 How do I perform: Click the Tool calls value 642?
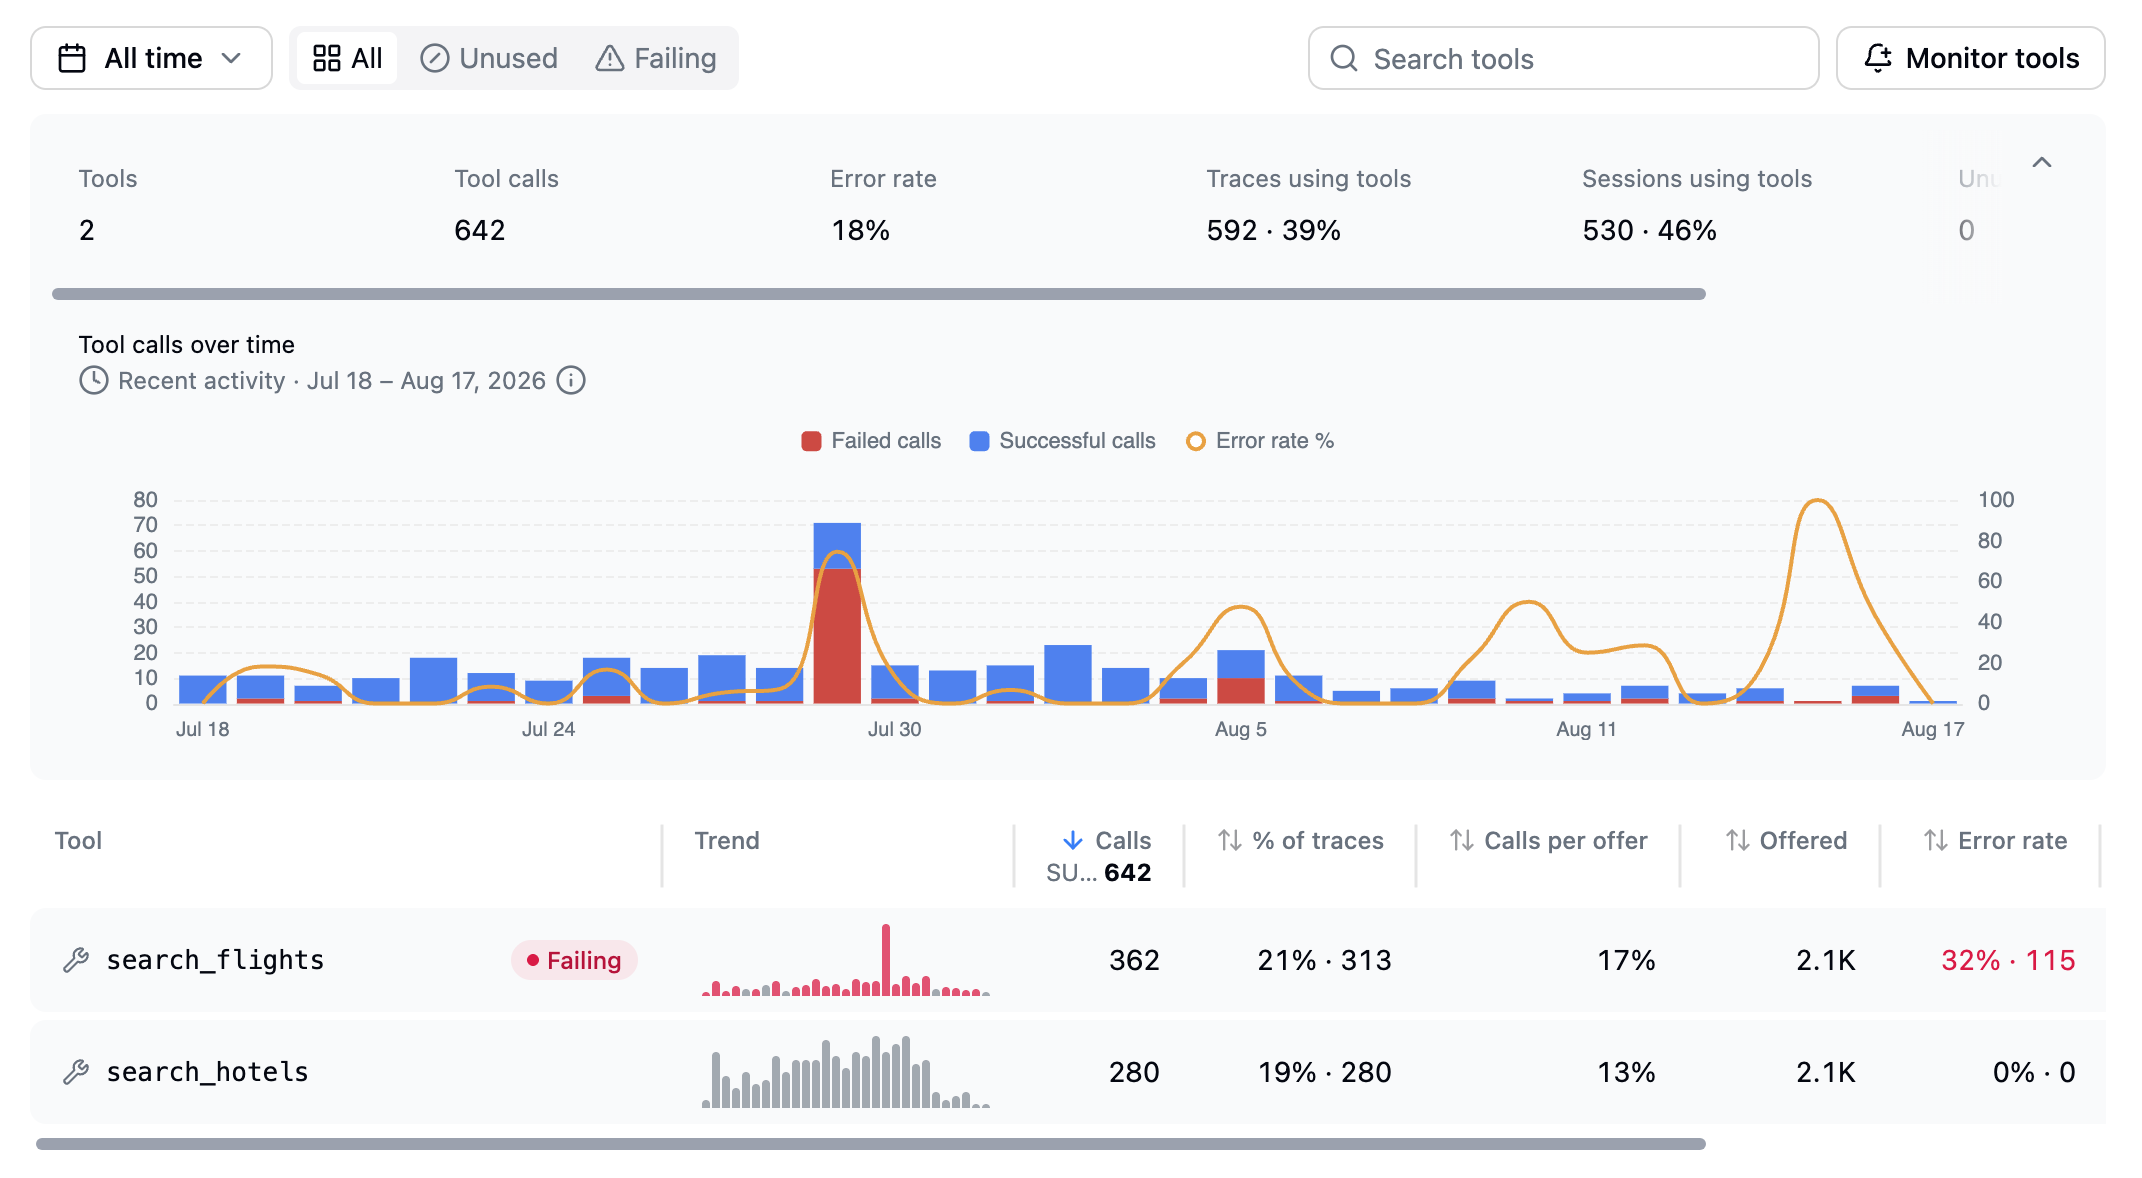tap(480, 230)
